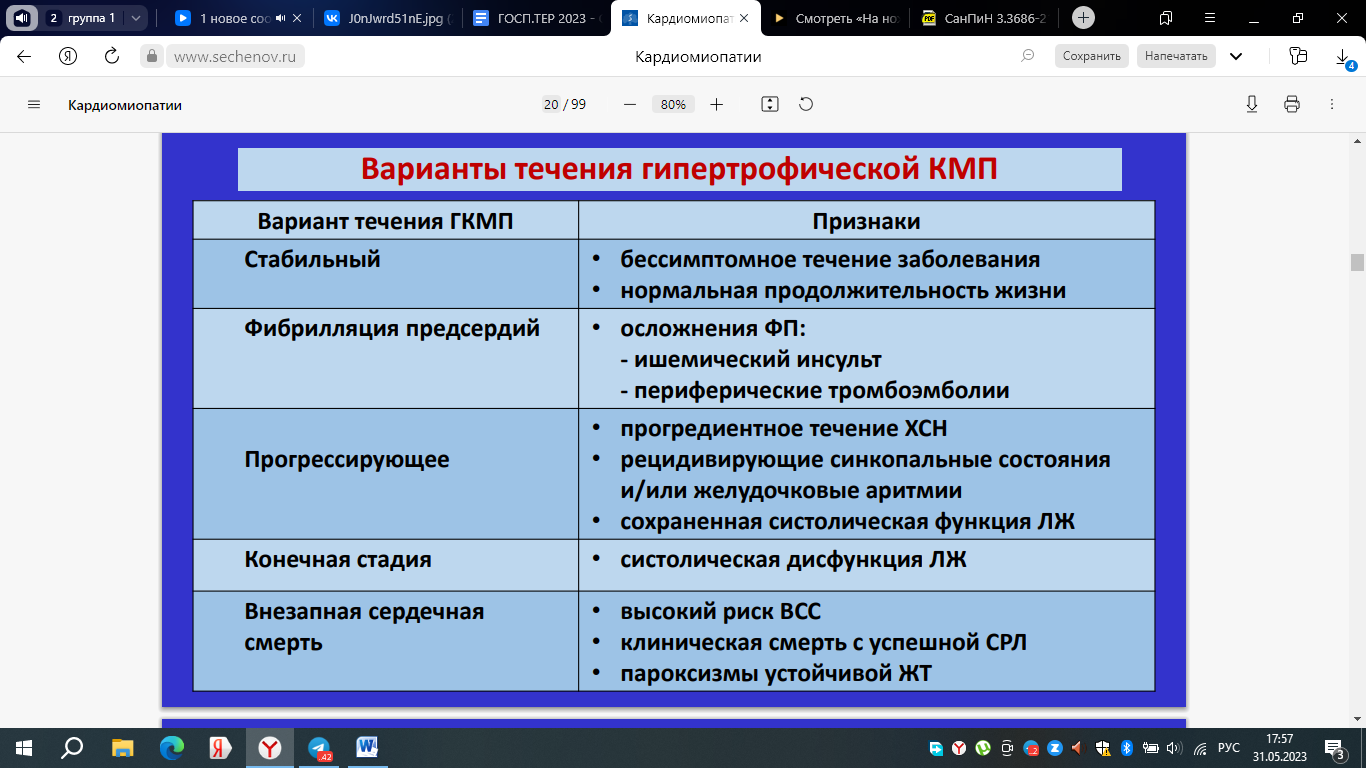This screenshot has height=768, width=1366.
Task: Open the tab manager icon near minimize
Action: (1166, 17)
